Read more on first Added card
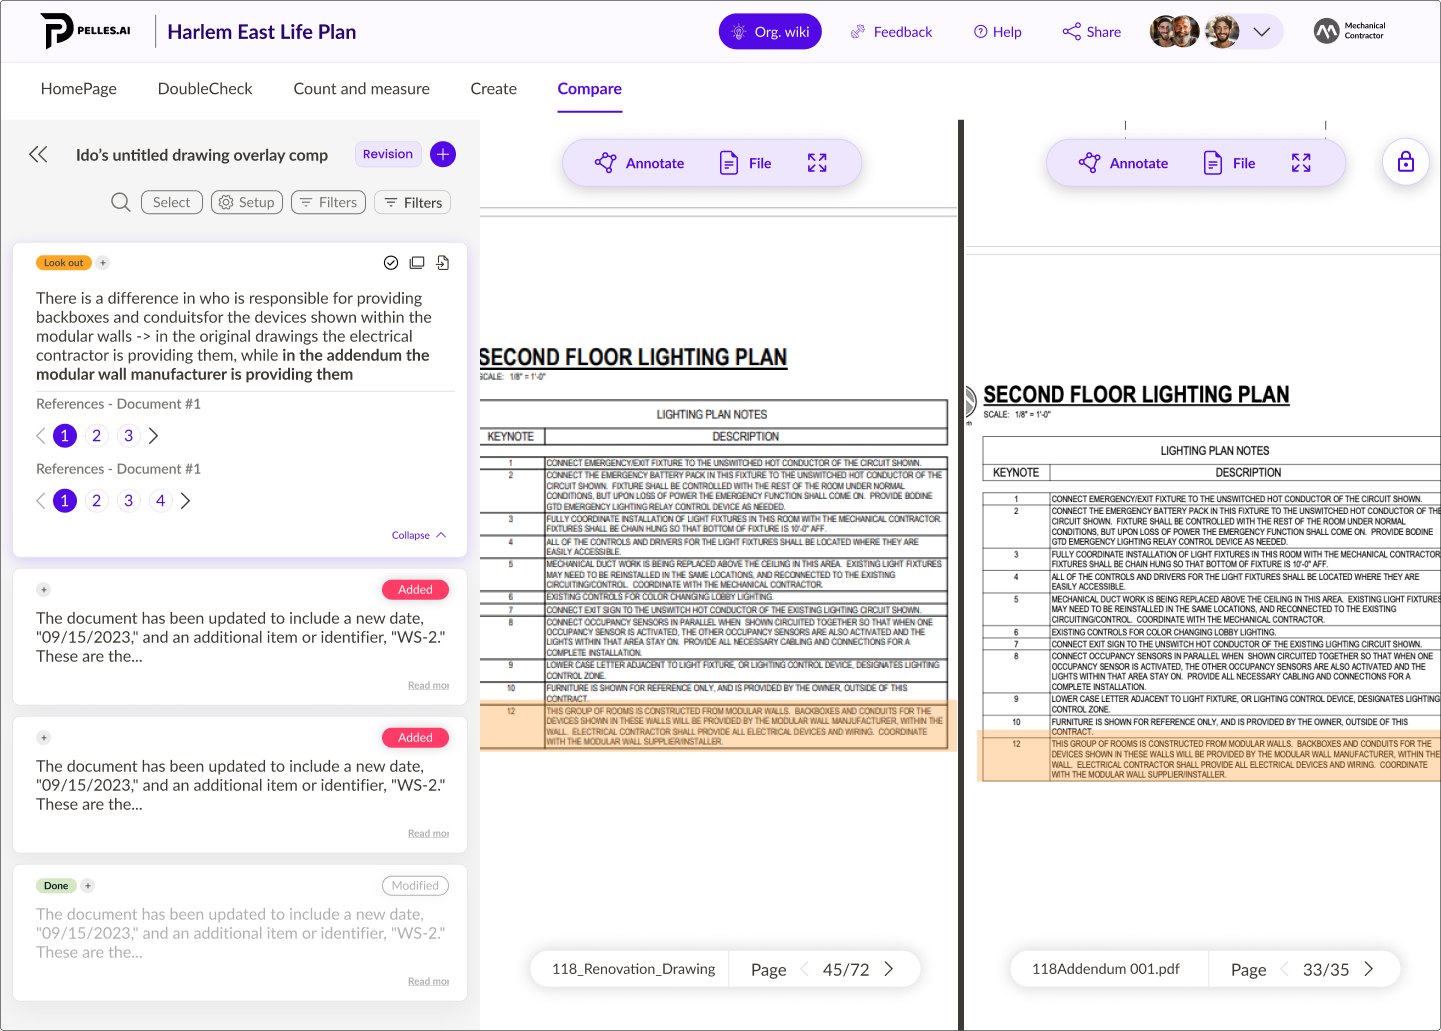1441x1031 pixels. [428, 685]
